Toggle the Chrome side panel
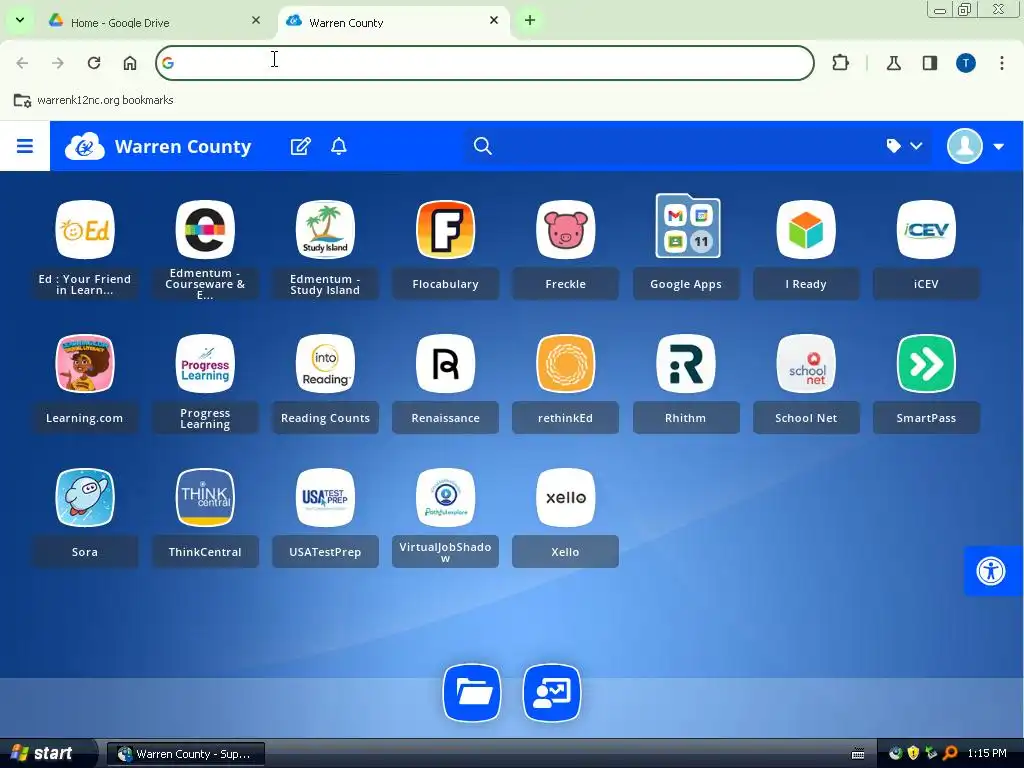This screenshot has height=768, width=1024. click(930, 63)
